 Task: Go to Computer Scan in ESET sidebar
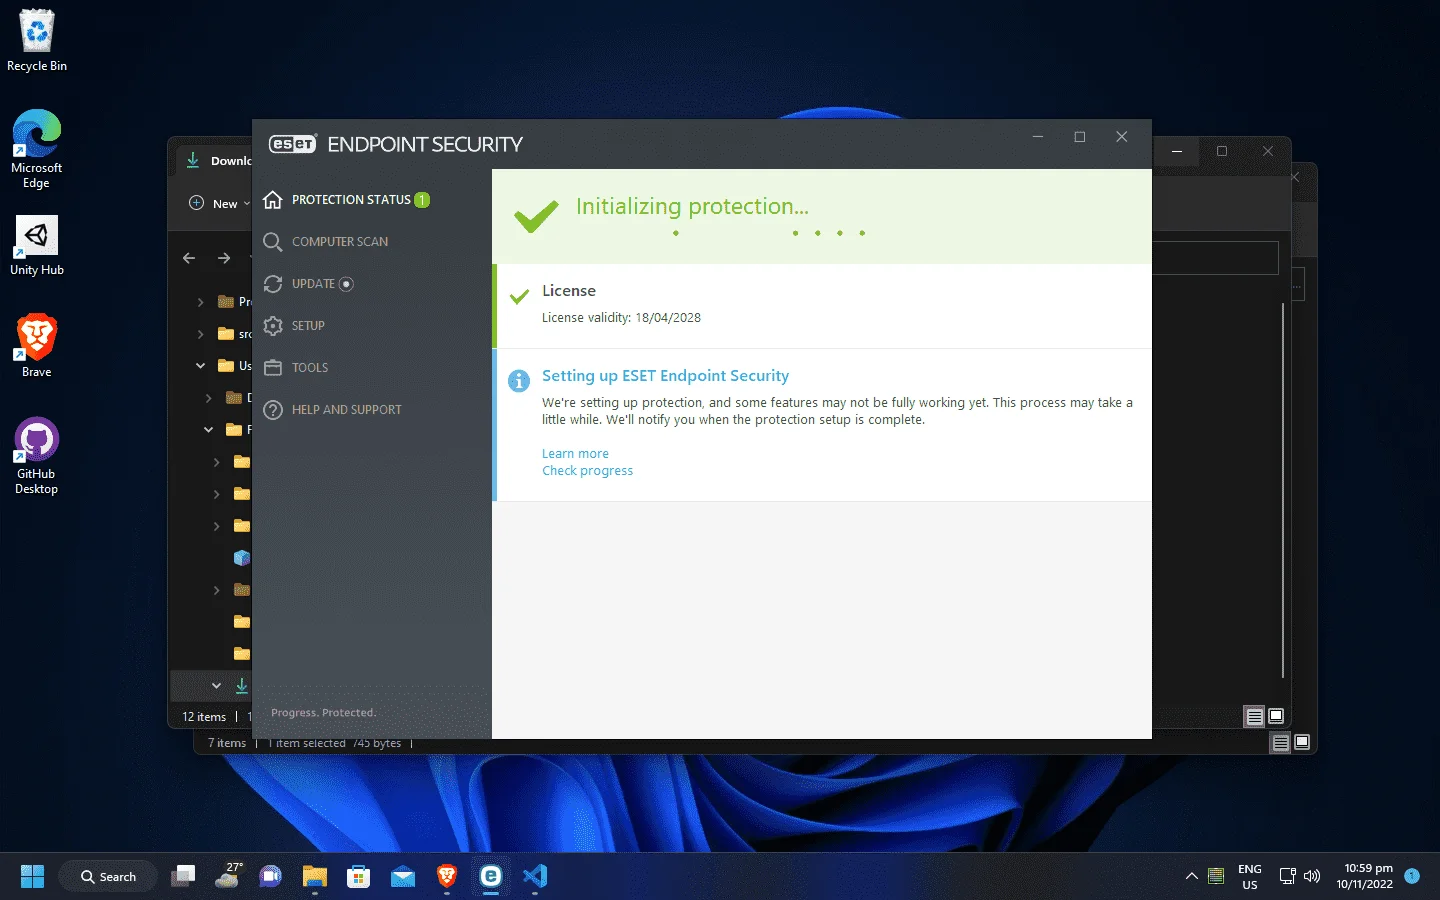tap(325, 242)
